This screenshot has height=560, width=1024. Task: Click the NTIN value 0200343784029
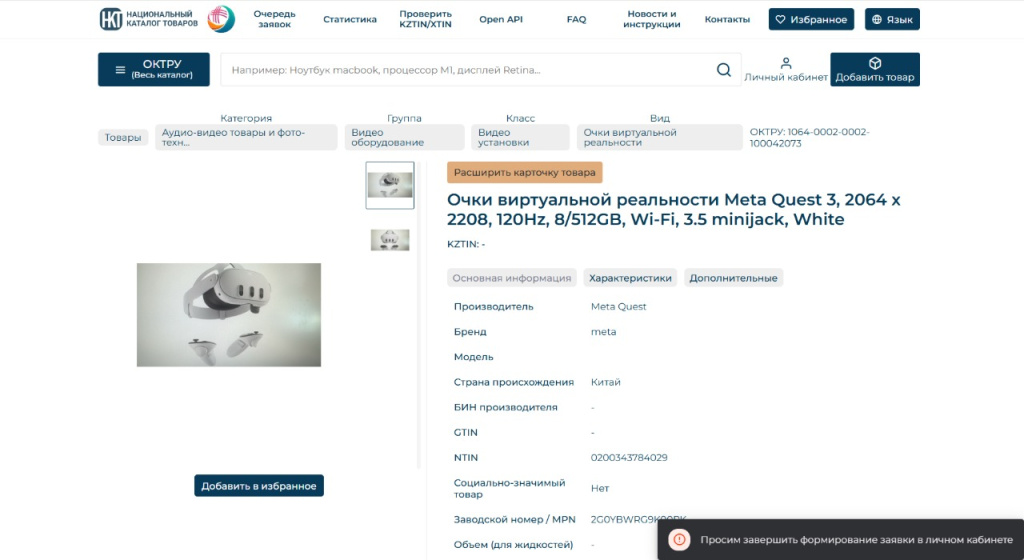point(629,458)
